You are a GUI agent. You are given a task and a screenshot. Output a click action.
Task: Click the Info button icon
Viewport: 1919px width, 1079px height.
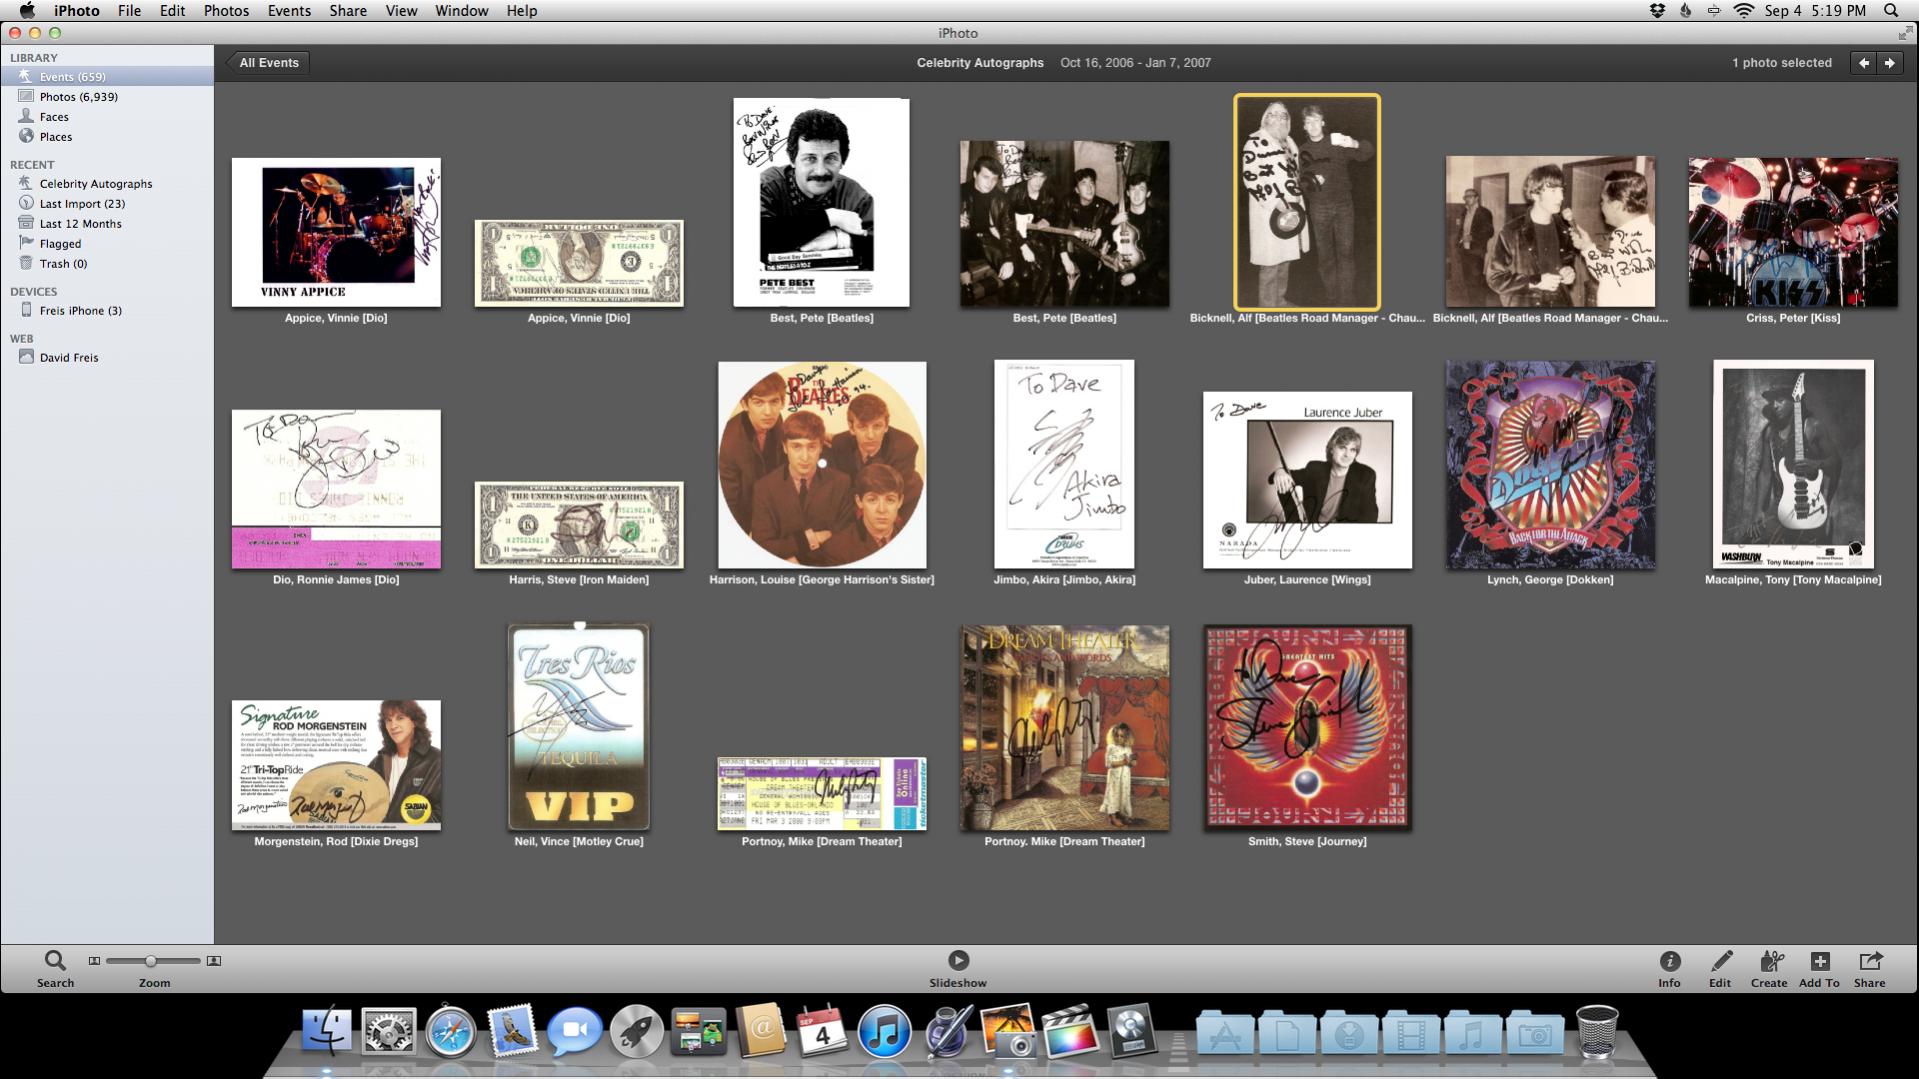[1669, 961]
